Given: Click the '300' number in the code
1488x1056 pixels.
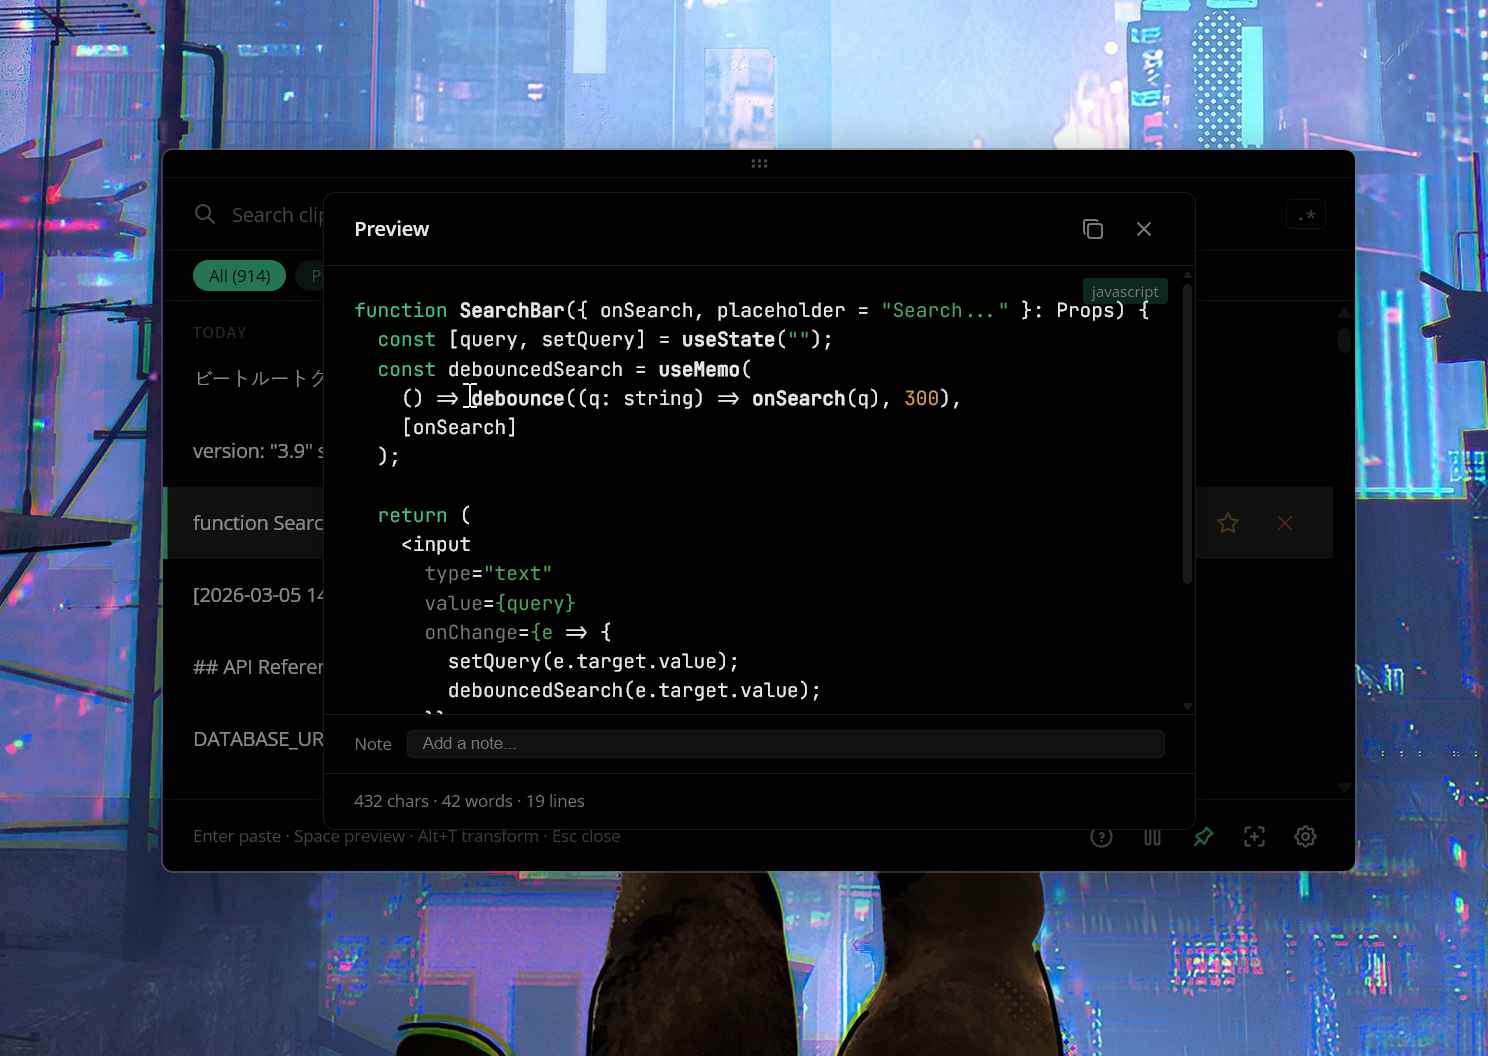Looking at the screenshot, I should [x=921, y=399].
